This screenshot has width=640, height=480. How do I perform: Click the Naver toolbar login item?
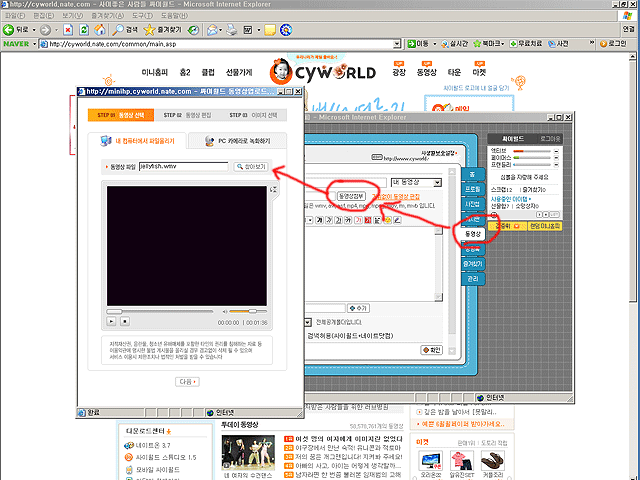613,44
